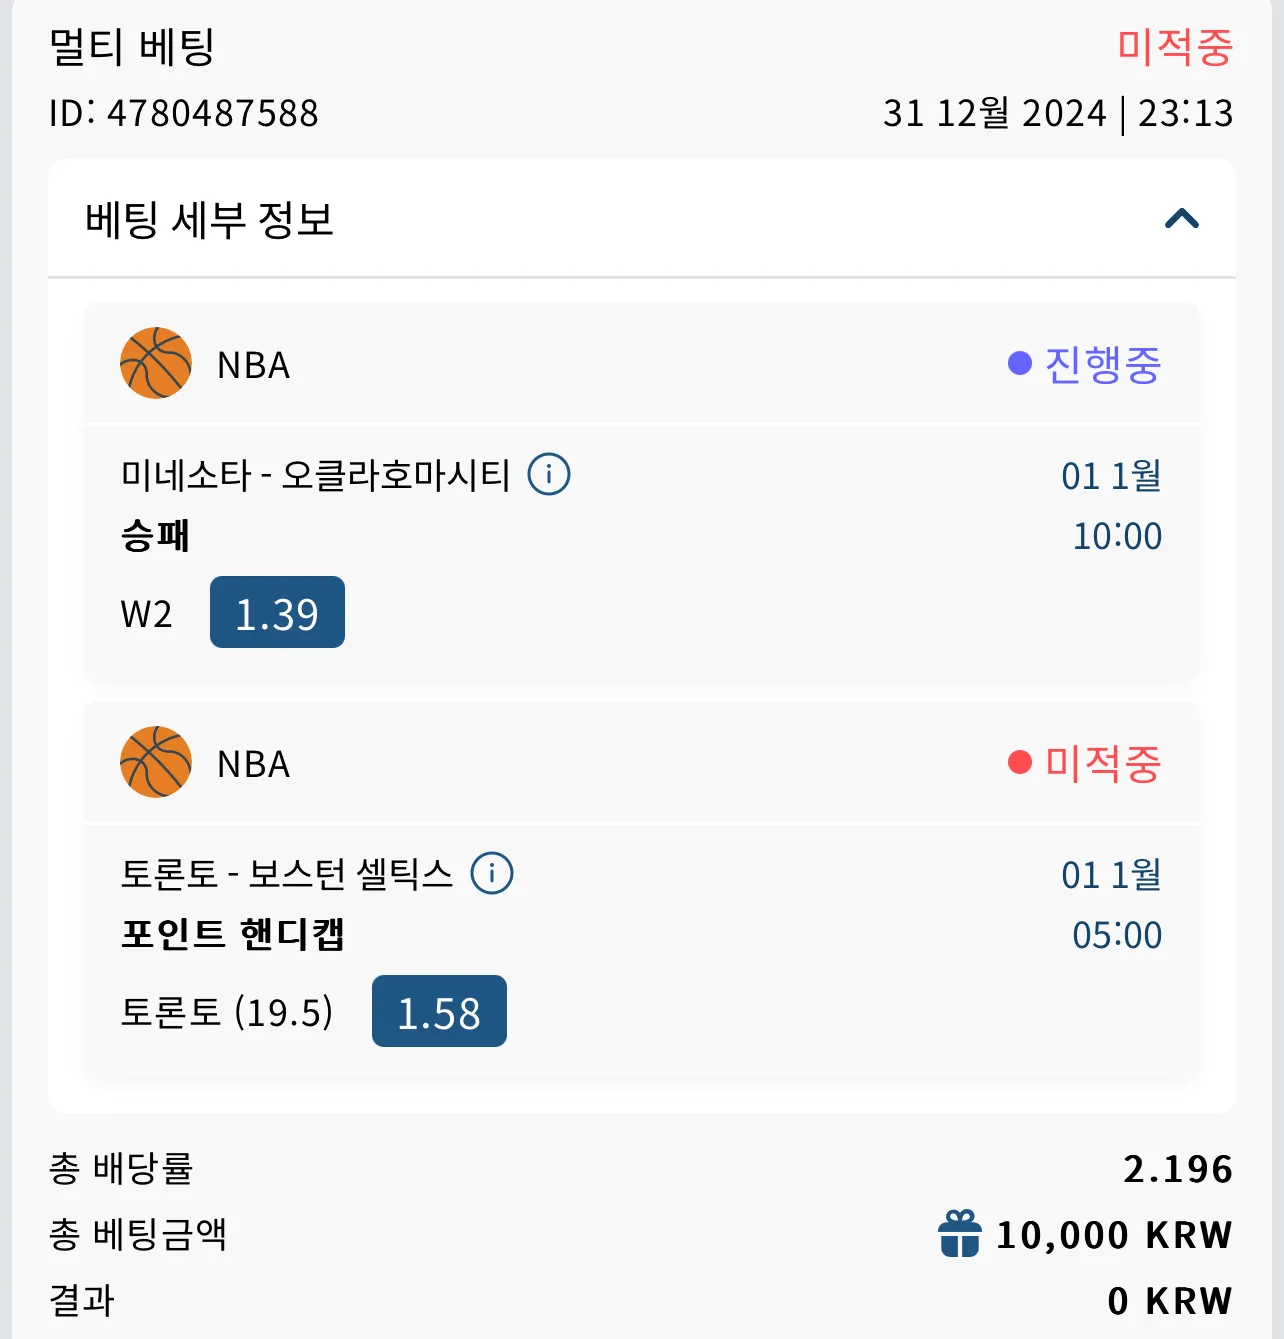This screenshot has height=1339, width=1284.
Task: Collapse the 베팅 세부 정보 section chevron
Action: [x=1181, y=219]
